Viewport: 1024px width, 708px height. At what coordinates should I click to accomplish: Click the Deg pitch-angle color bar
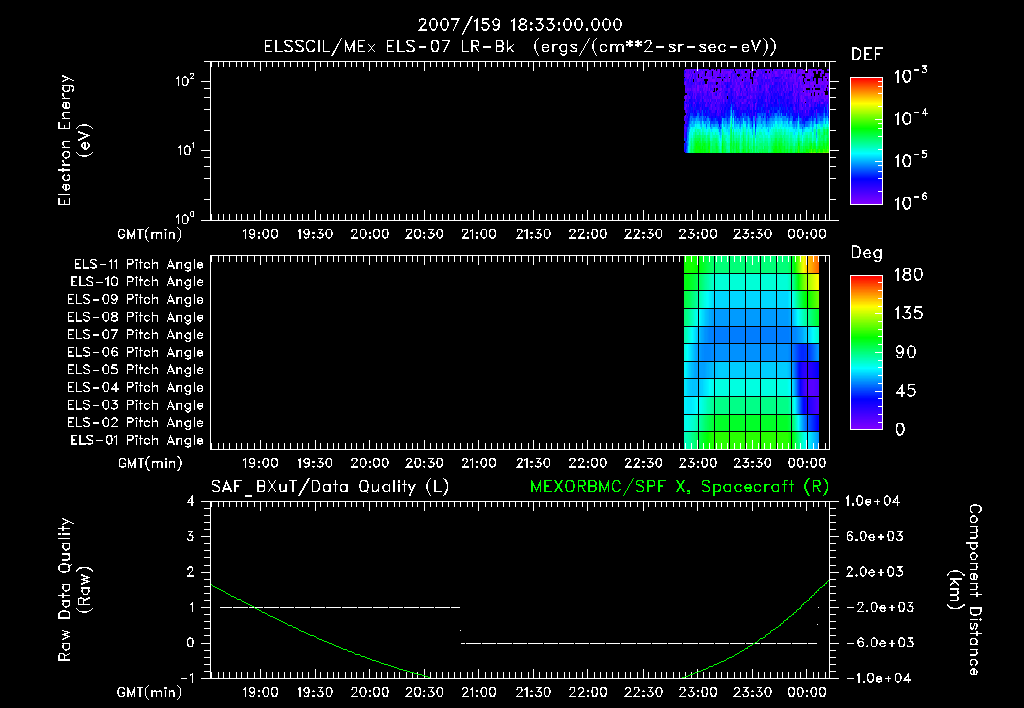[866, 353]
